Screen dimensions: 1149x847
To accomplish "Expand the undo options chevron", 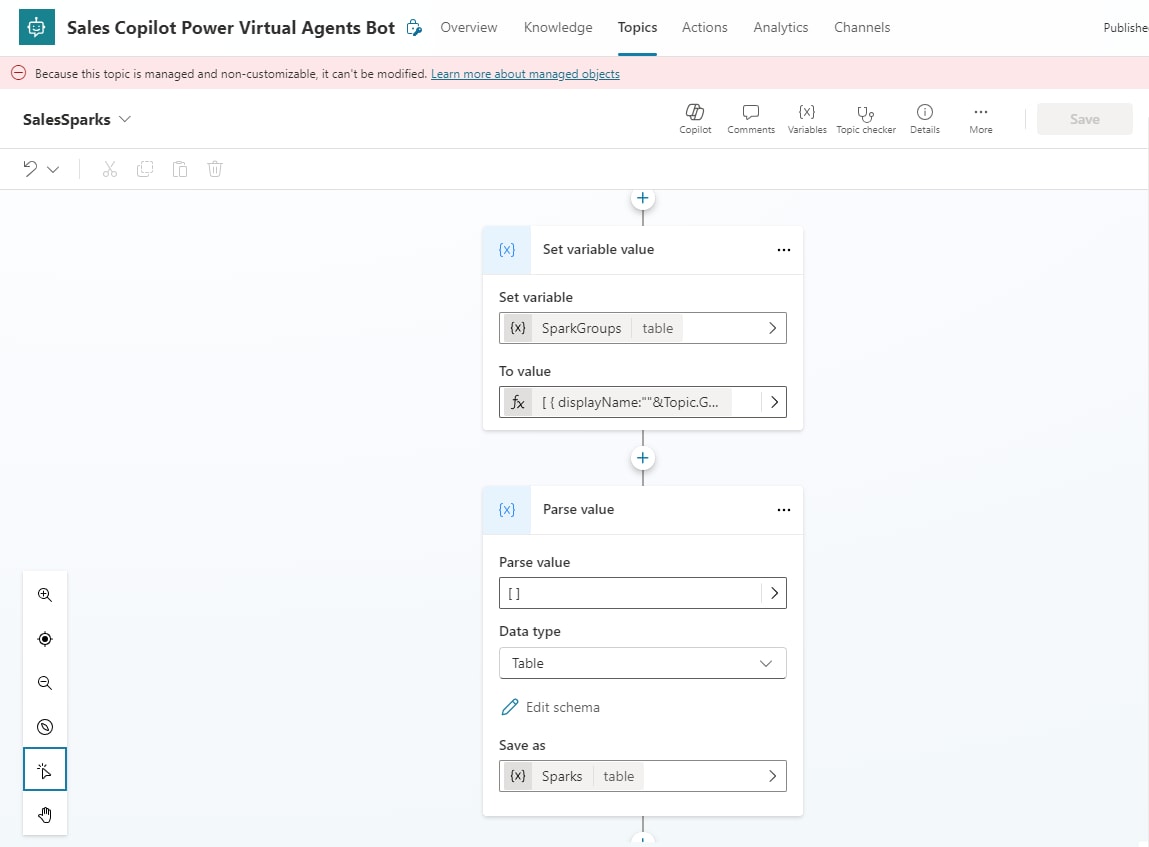I will click(53, 170).
